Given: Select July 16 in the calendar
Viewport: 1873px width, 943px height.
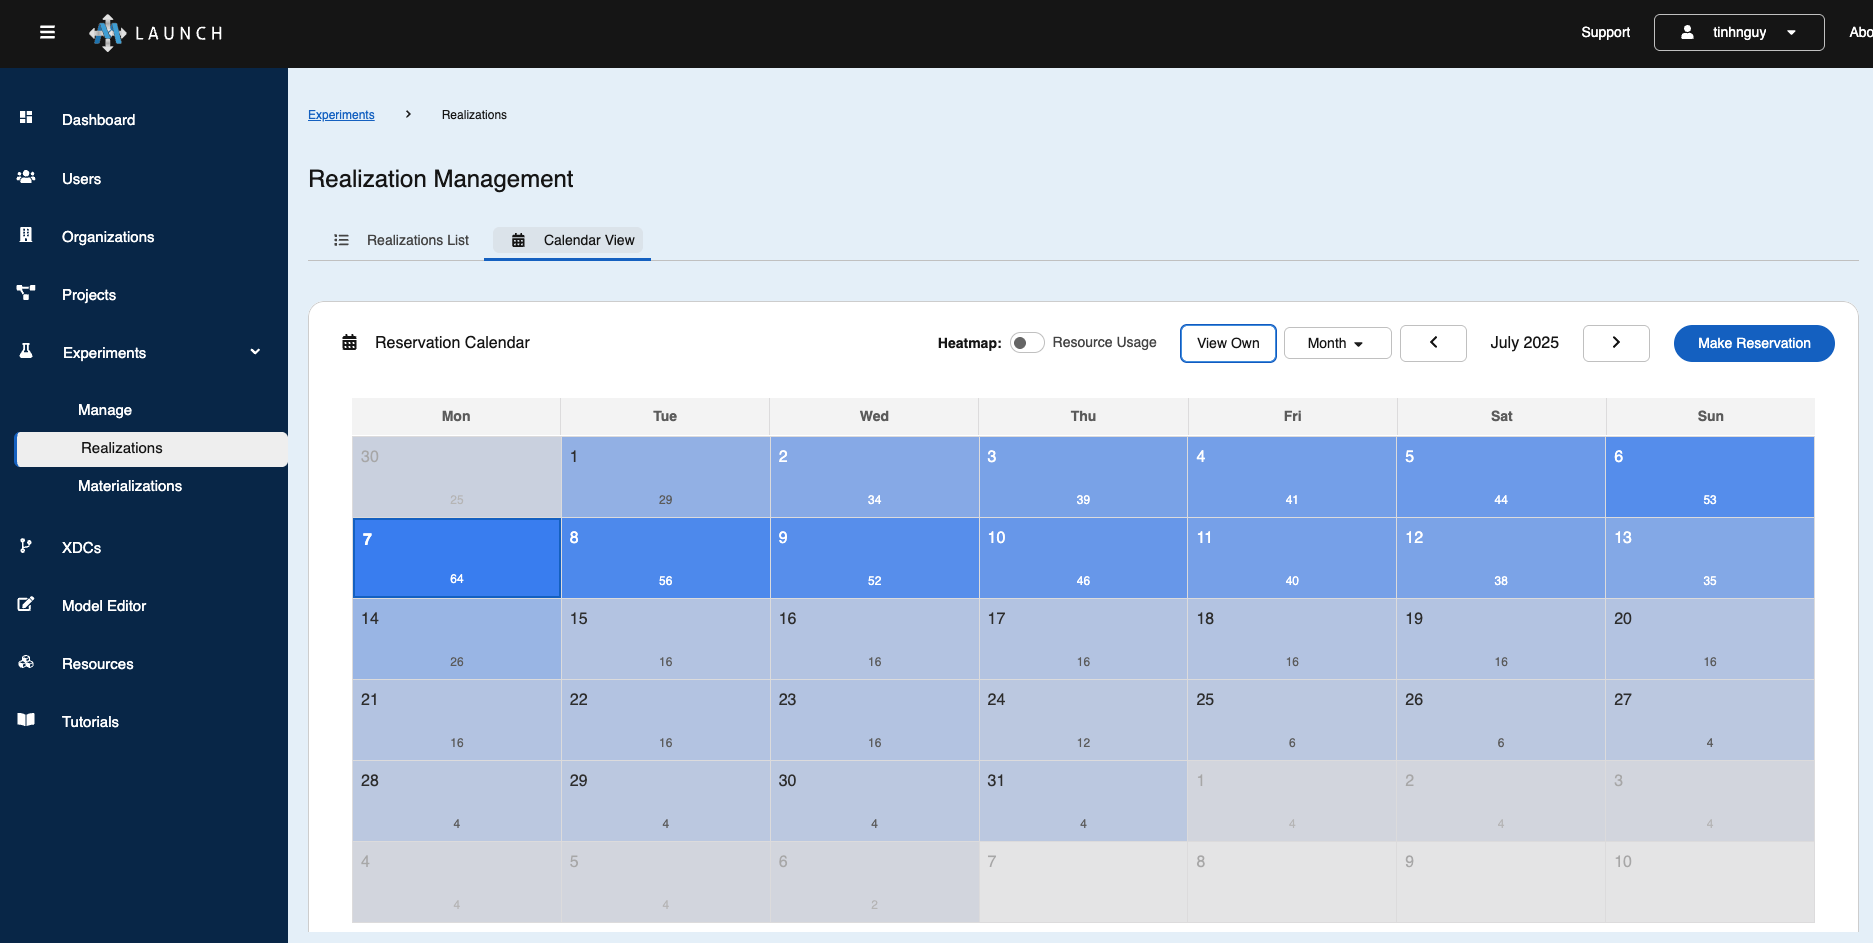Looking at the screenshot, I should [873, 638].
